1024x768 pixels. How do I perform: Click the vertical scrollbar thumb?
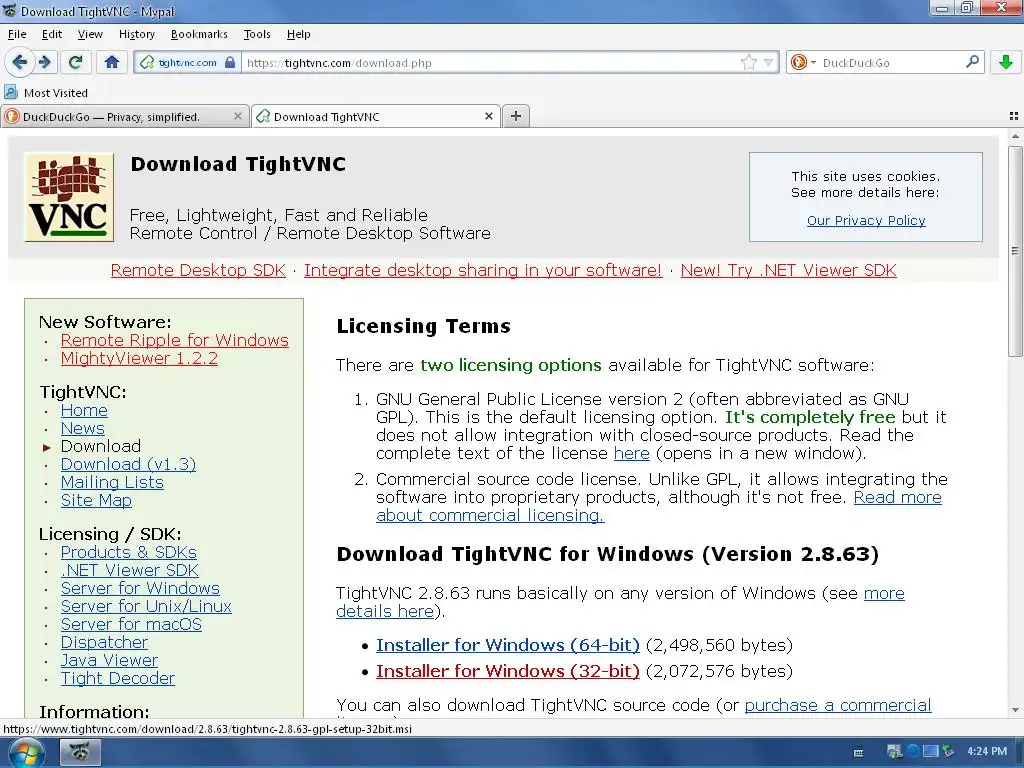[1014, 251]
